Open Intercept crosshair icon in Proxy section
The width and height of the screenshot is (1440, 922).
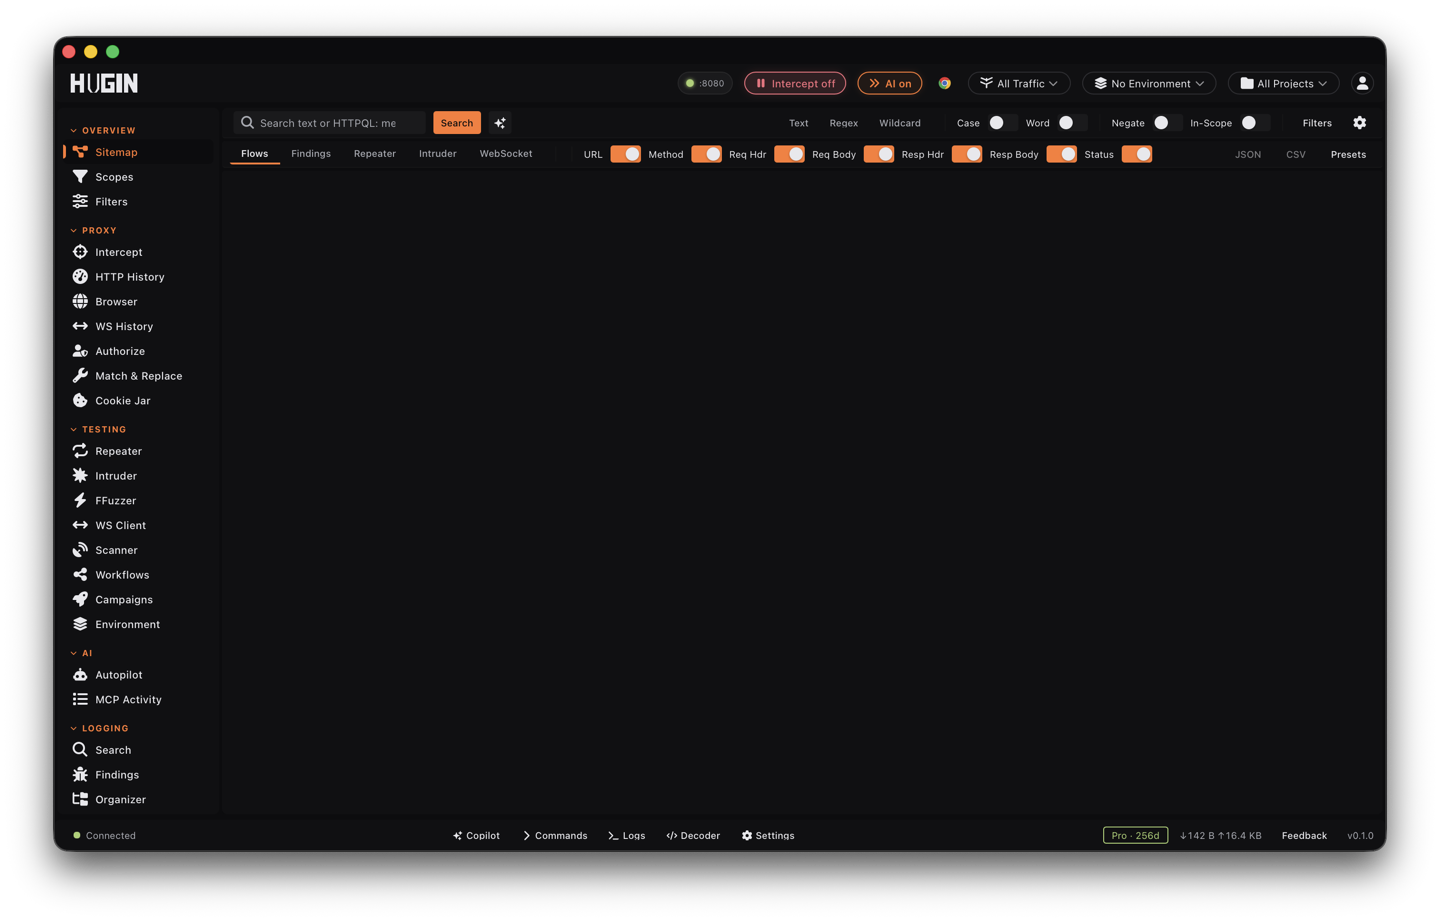pyautogui.click(x=80, y=252)
